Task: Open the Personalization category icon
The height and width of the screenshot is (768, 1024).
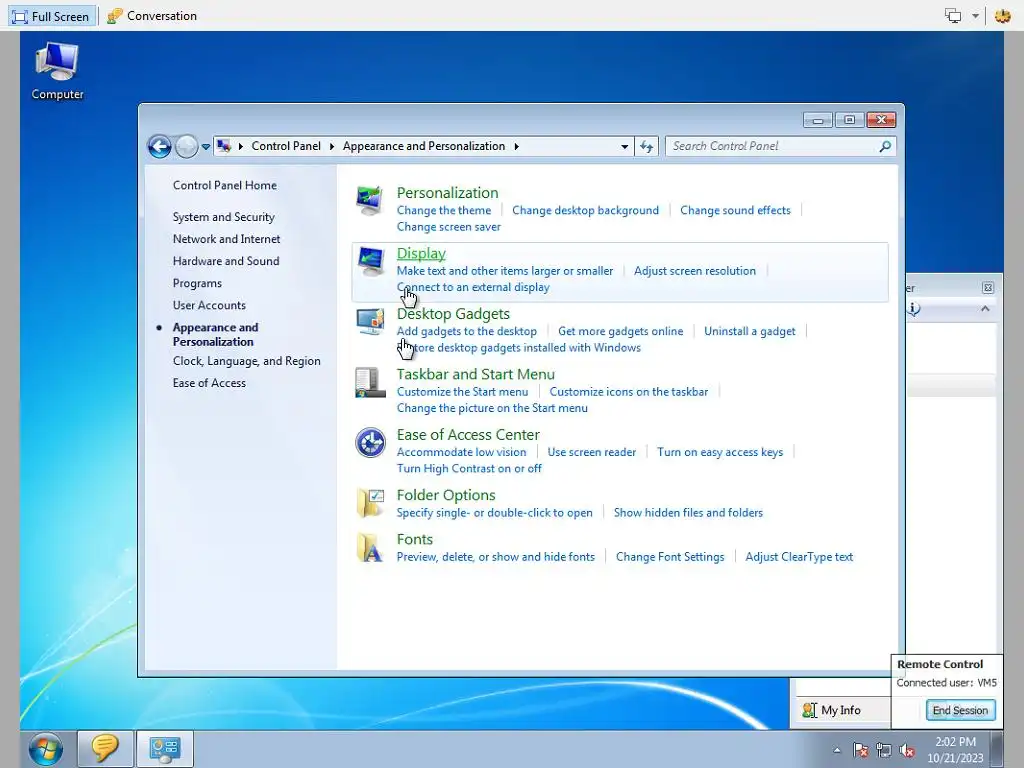Action: 370,200
